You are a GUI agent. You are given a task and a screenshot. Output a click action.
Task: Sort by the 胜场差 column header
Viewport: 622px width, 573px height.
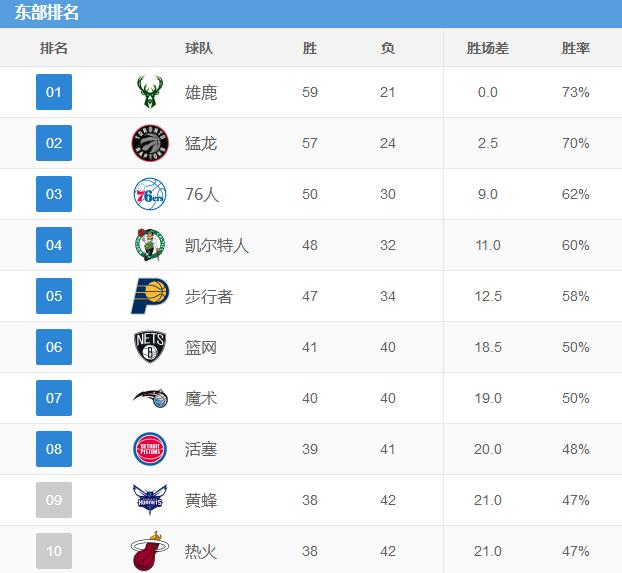[x=488, y=48]
